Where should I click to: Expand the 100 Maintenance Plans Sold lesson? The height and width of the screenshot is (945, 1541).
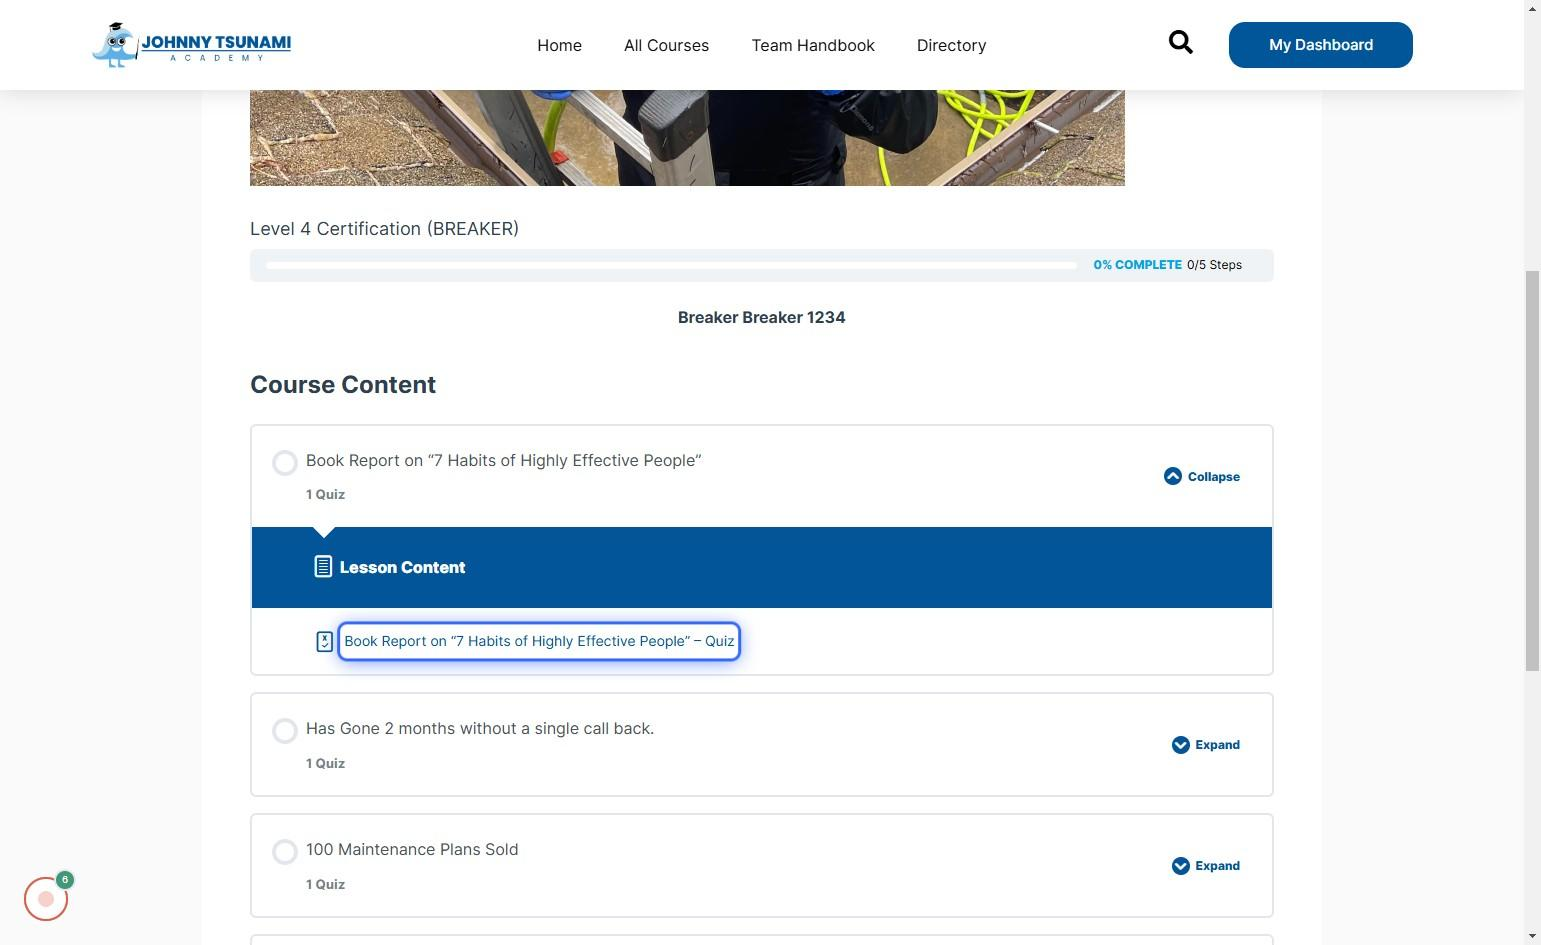[x=1217, y=866]
